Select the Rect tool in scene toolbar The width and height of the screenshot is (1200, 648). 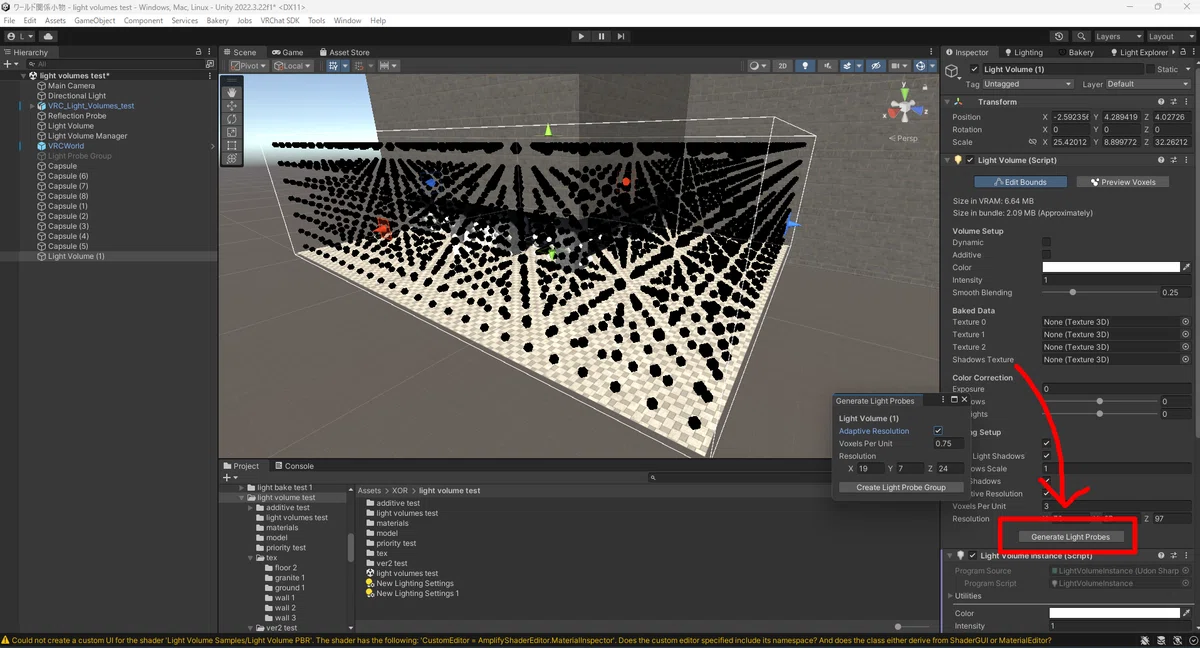pyautogui.click(x=232, y=145)
